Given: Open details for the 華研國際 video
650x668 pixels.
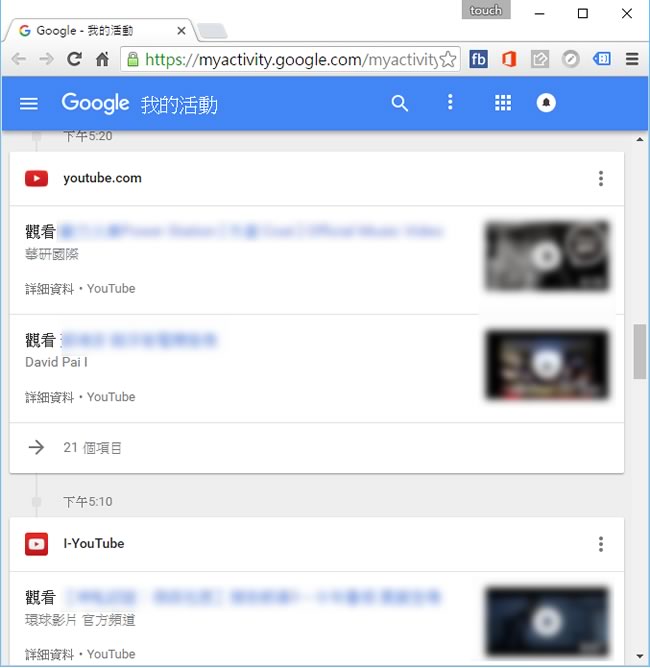Looking at the screenshot, I should pyautogui.click(x=49, y=289).
